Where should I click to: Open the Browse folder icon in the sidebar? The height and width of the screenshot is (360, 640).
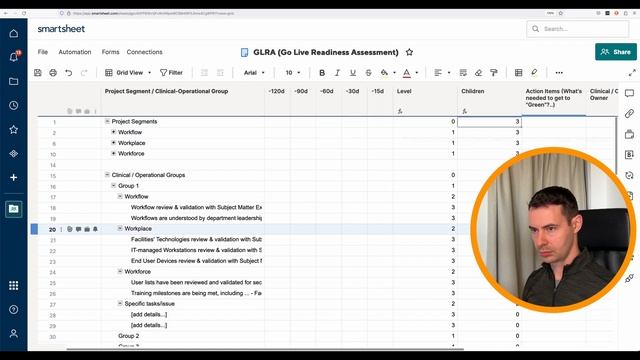point(13,81)
